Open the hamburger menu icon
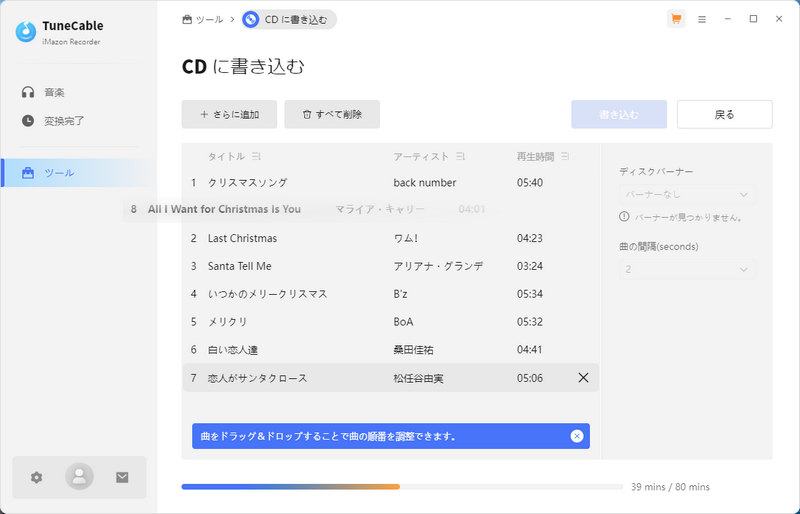Image resolution: width=800 pixels, height=514 pixels. [x=702, y=19]
